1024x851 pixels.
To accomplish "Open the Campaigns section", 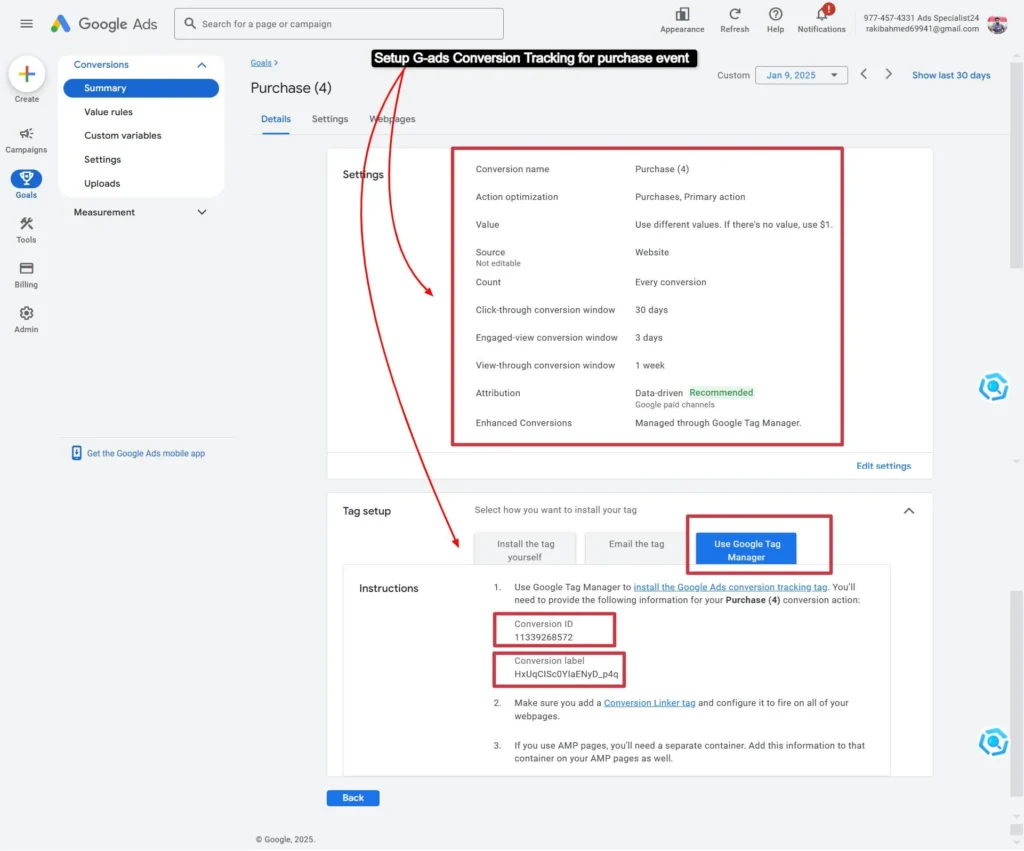I will click(26, 140).
